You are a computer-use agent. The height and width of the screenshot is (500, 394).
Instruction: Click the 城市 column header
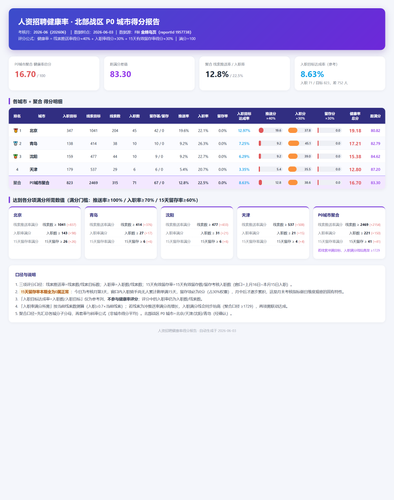(x=41, y=116)
